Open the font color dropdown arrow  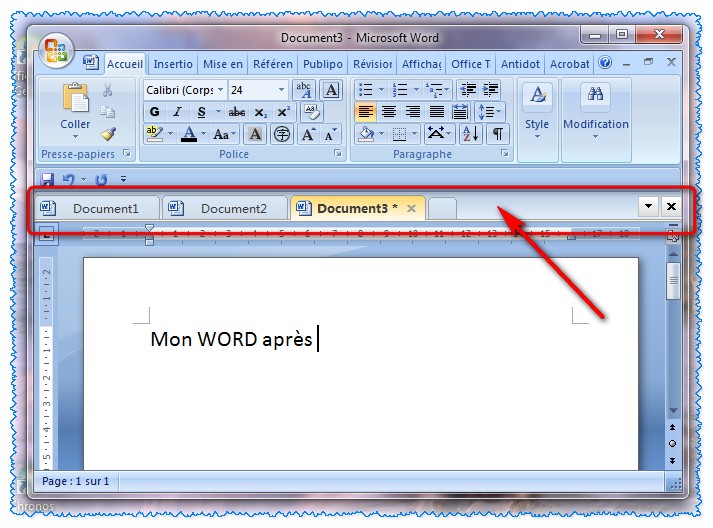click(203, 134)
